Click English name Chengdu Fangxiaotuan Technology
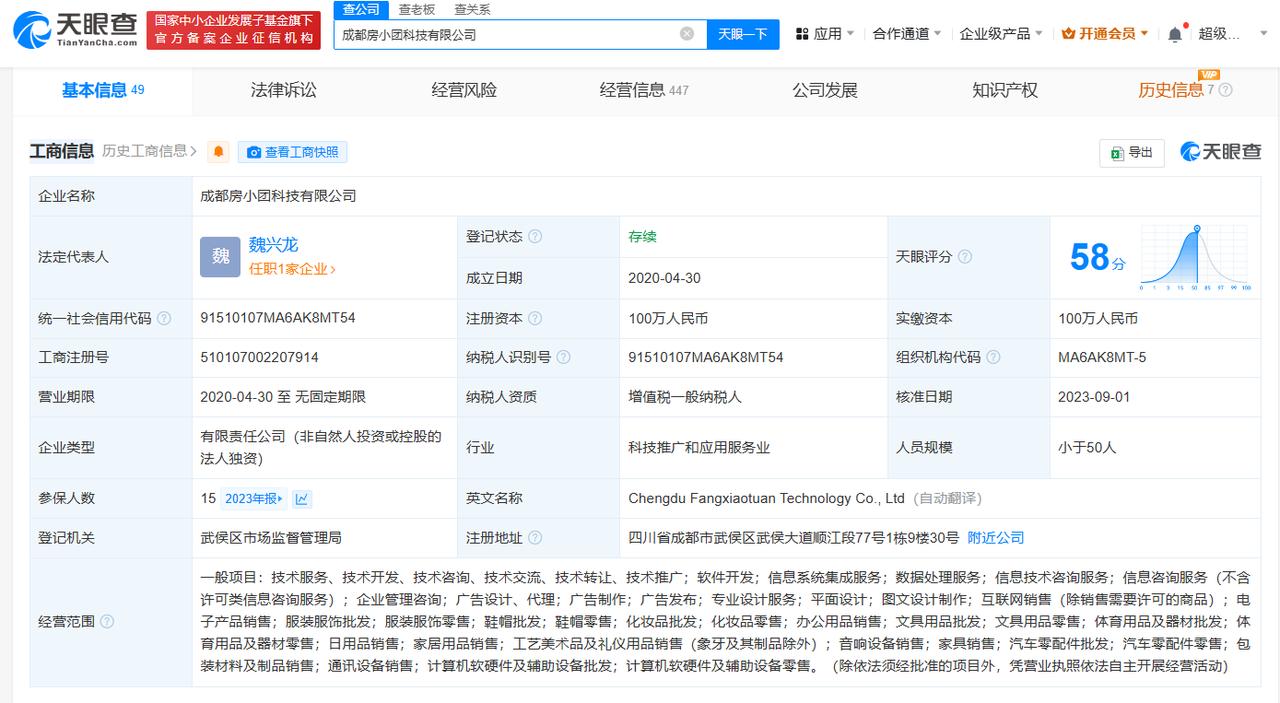1280x703 pixels. (766, 498)
